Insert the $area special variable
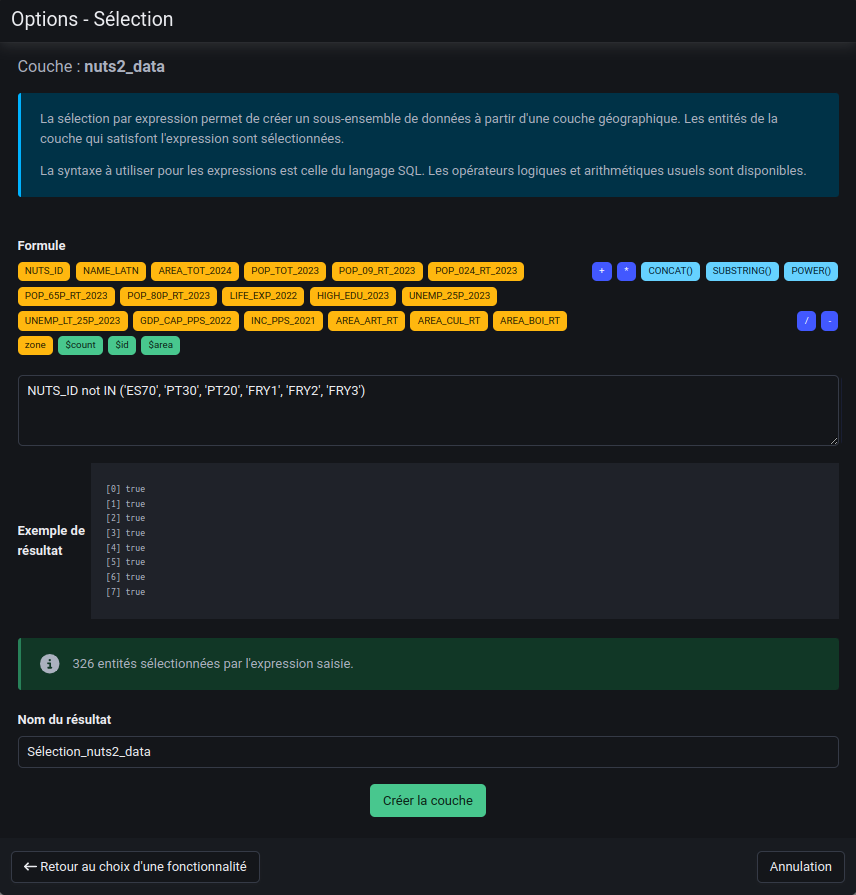 coord(160,345)
